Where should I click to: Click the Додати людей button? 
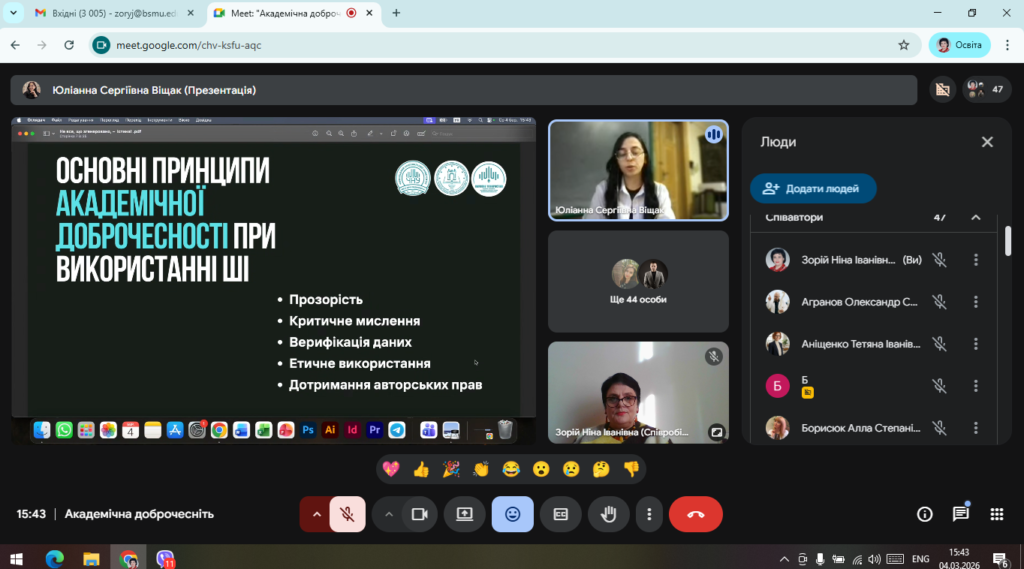click(813, 188)
